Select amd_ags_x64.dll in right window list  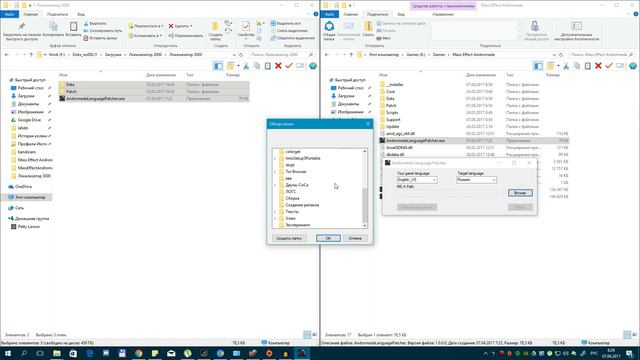point(400,133)
